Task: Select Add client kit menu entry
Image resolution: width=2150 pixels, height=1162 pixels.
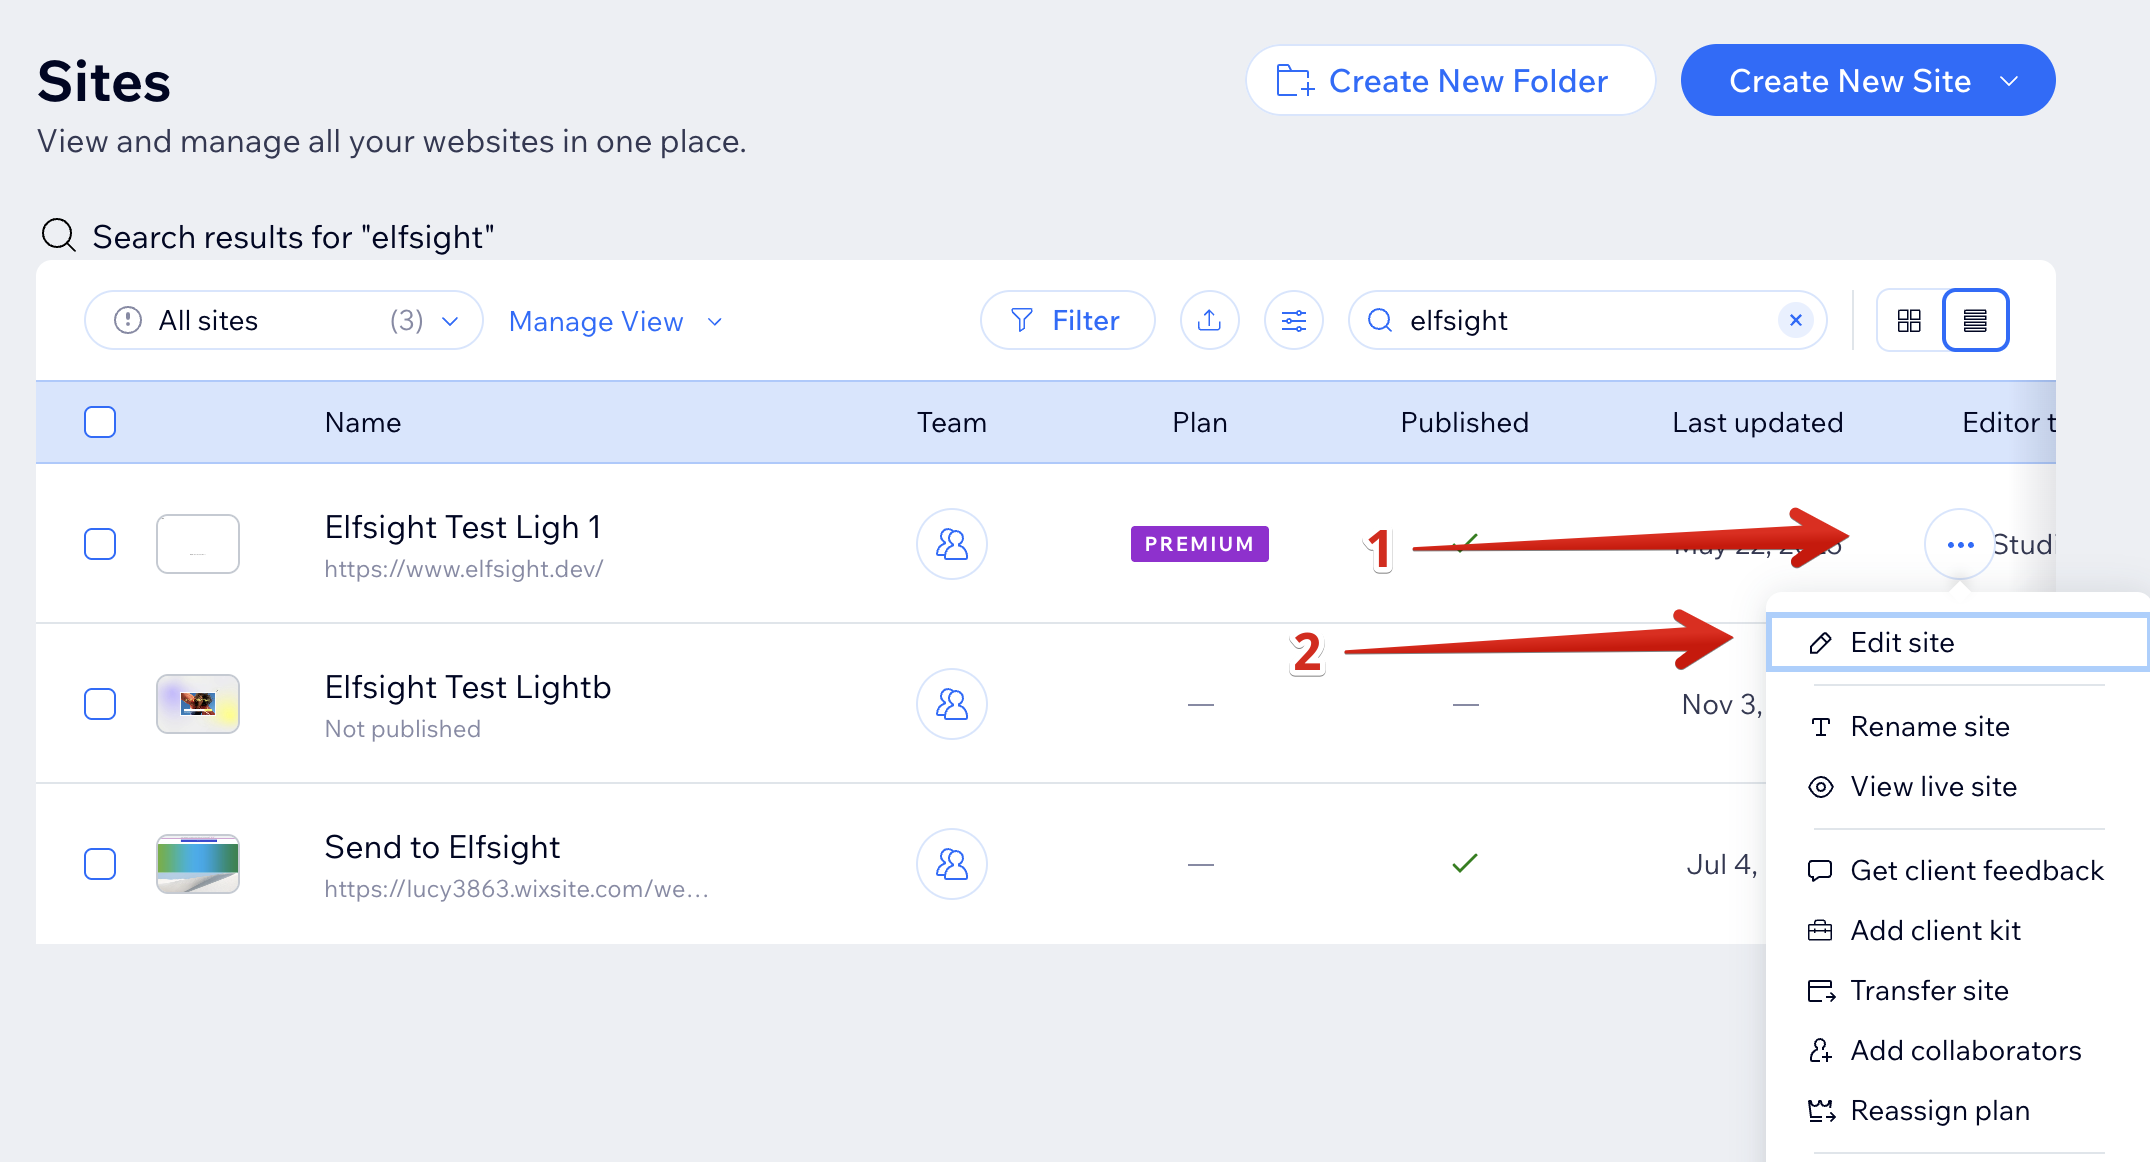Action: 1958,931
